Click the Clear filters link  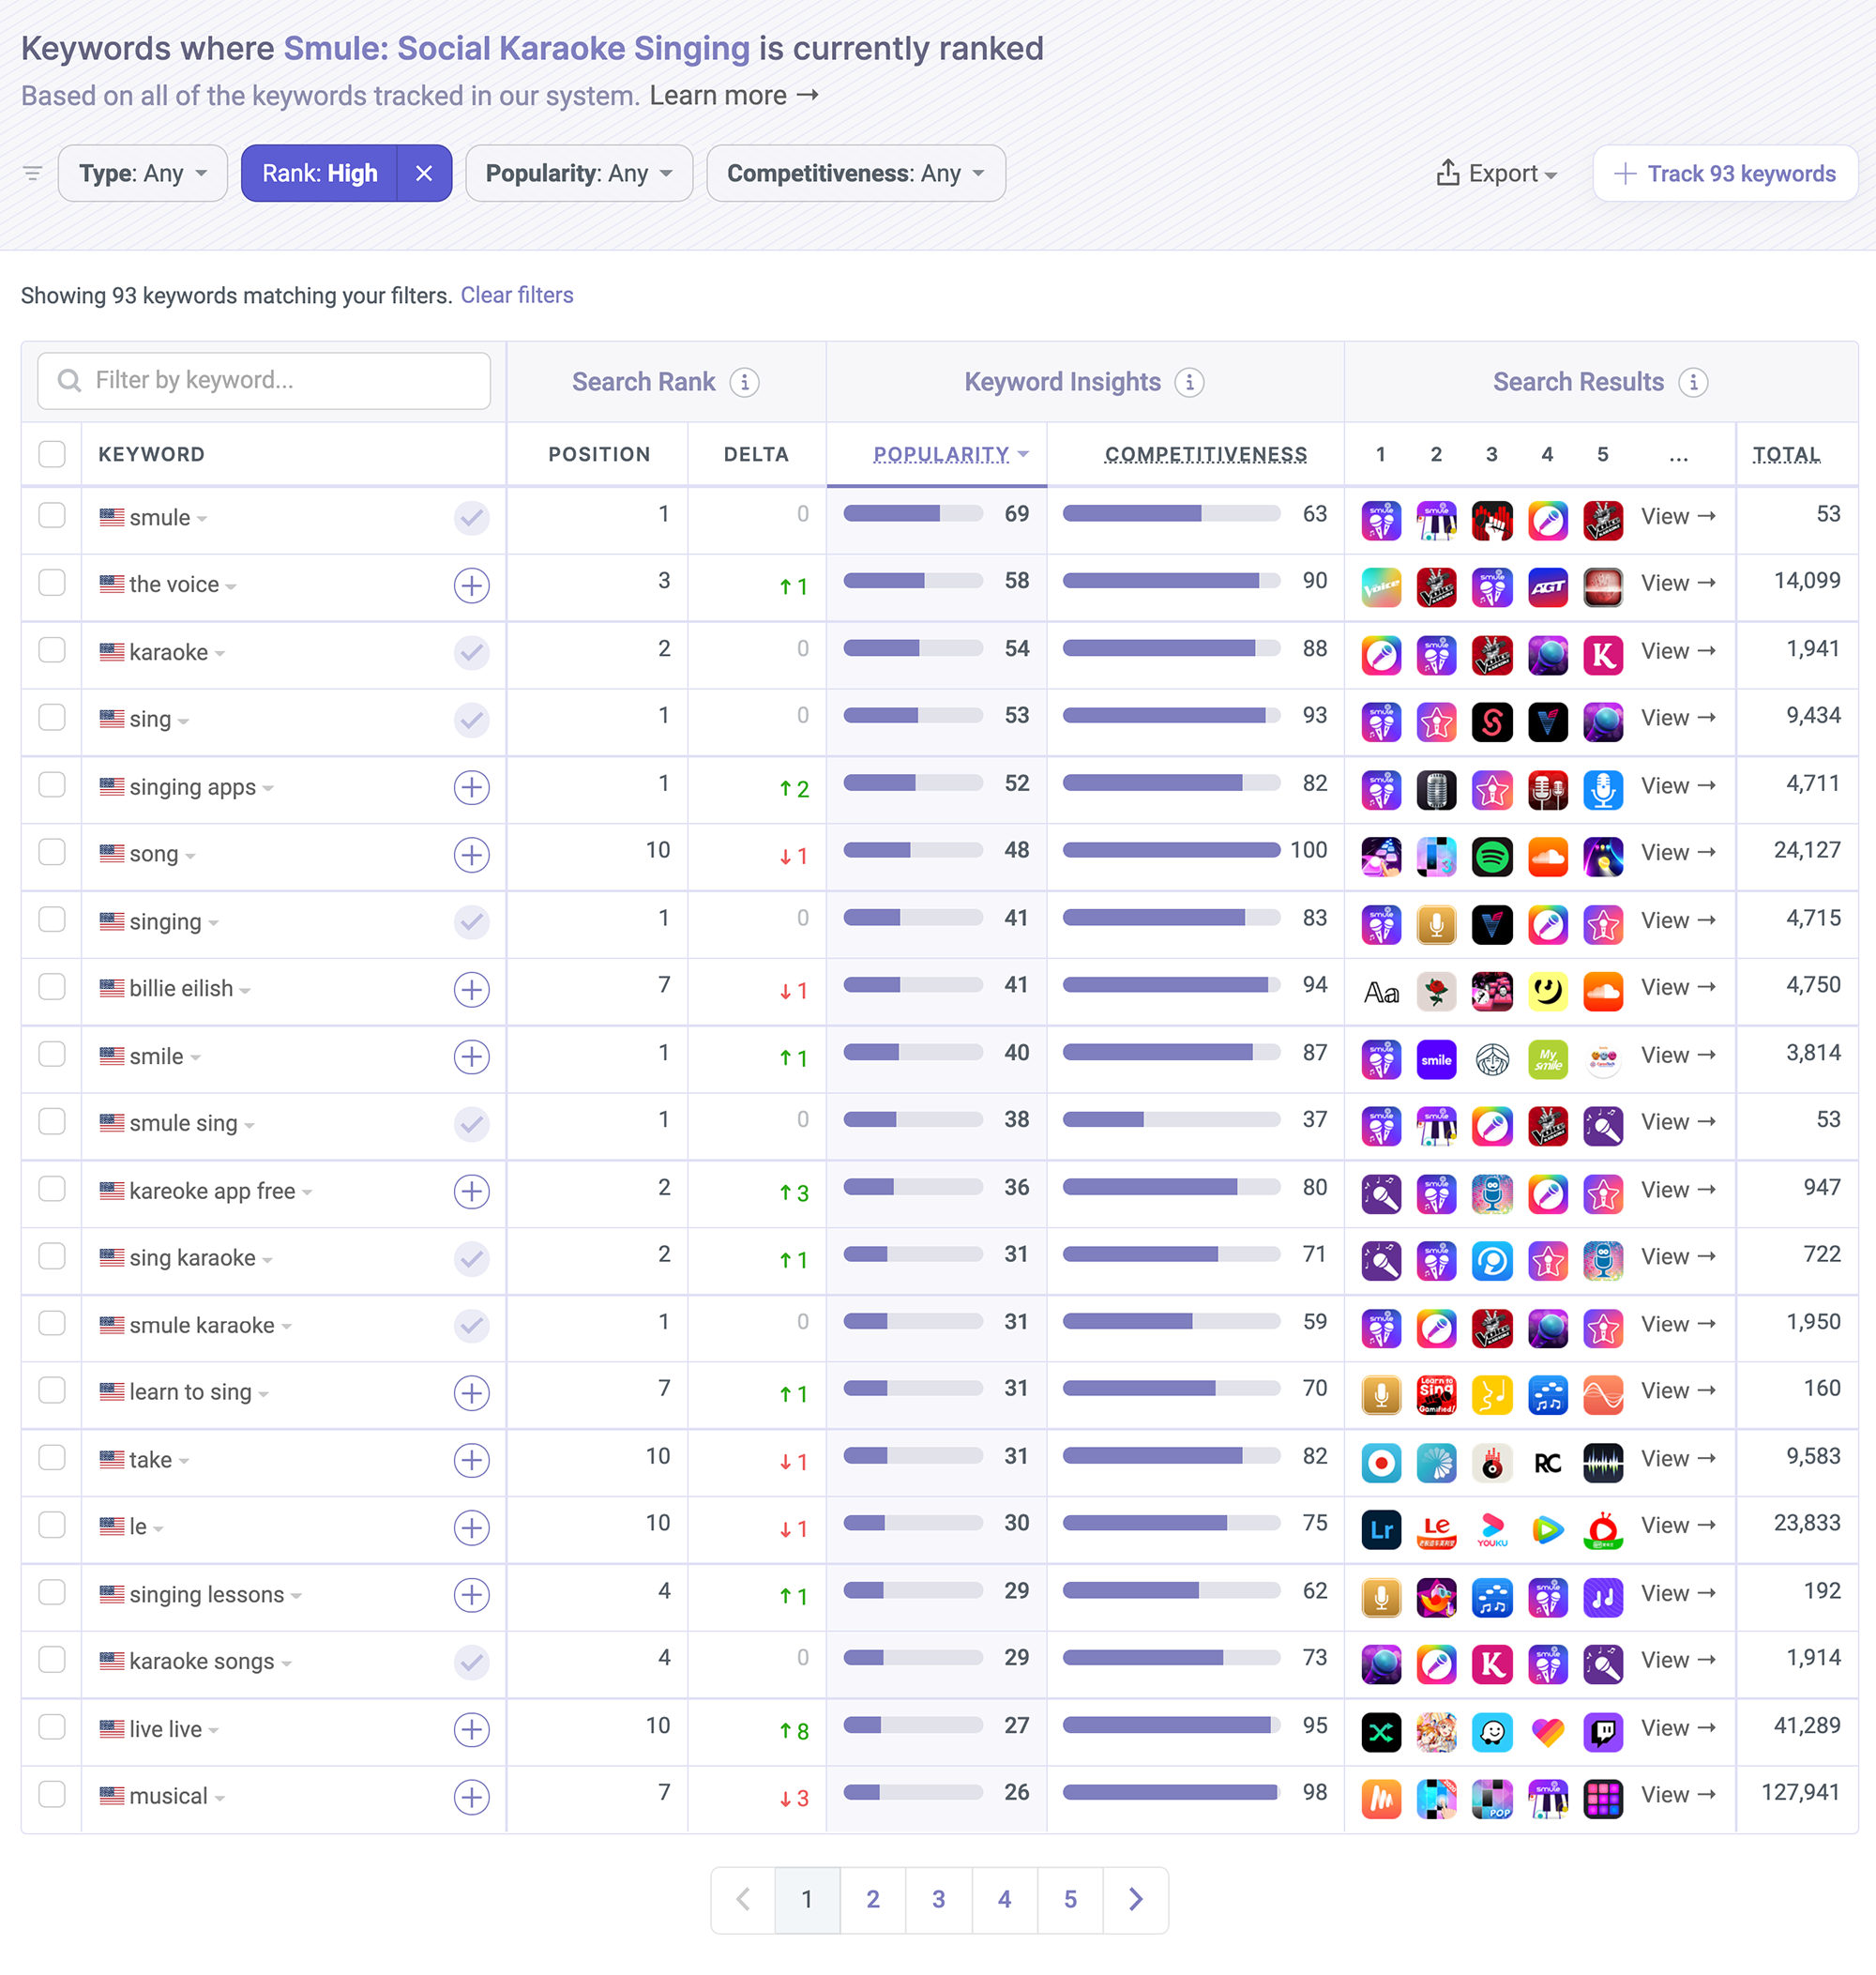point(517,295)
